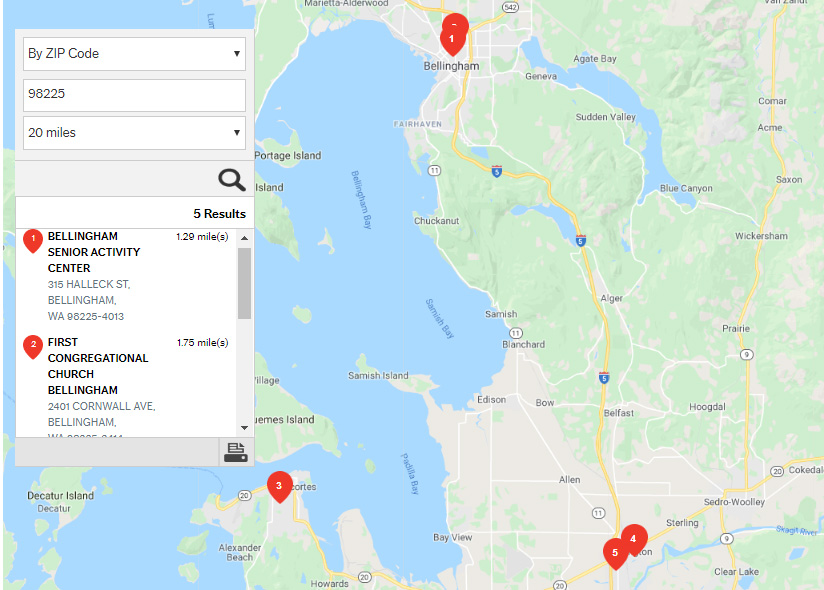Click the 2401 Cornwall Ave address text
The image size is (824, 590).
[x=101, y=406]
